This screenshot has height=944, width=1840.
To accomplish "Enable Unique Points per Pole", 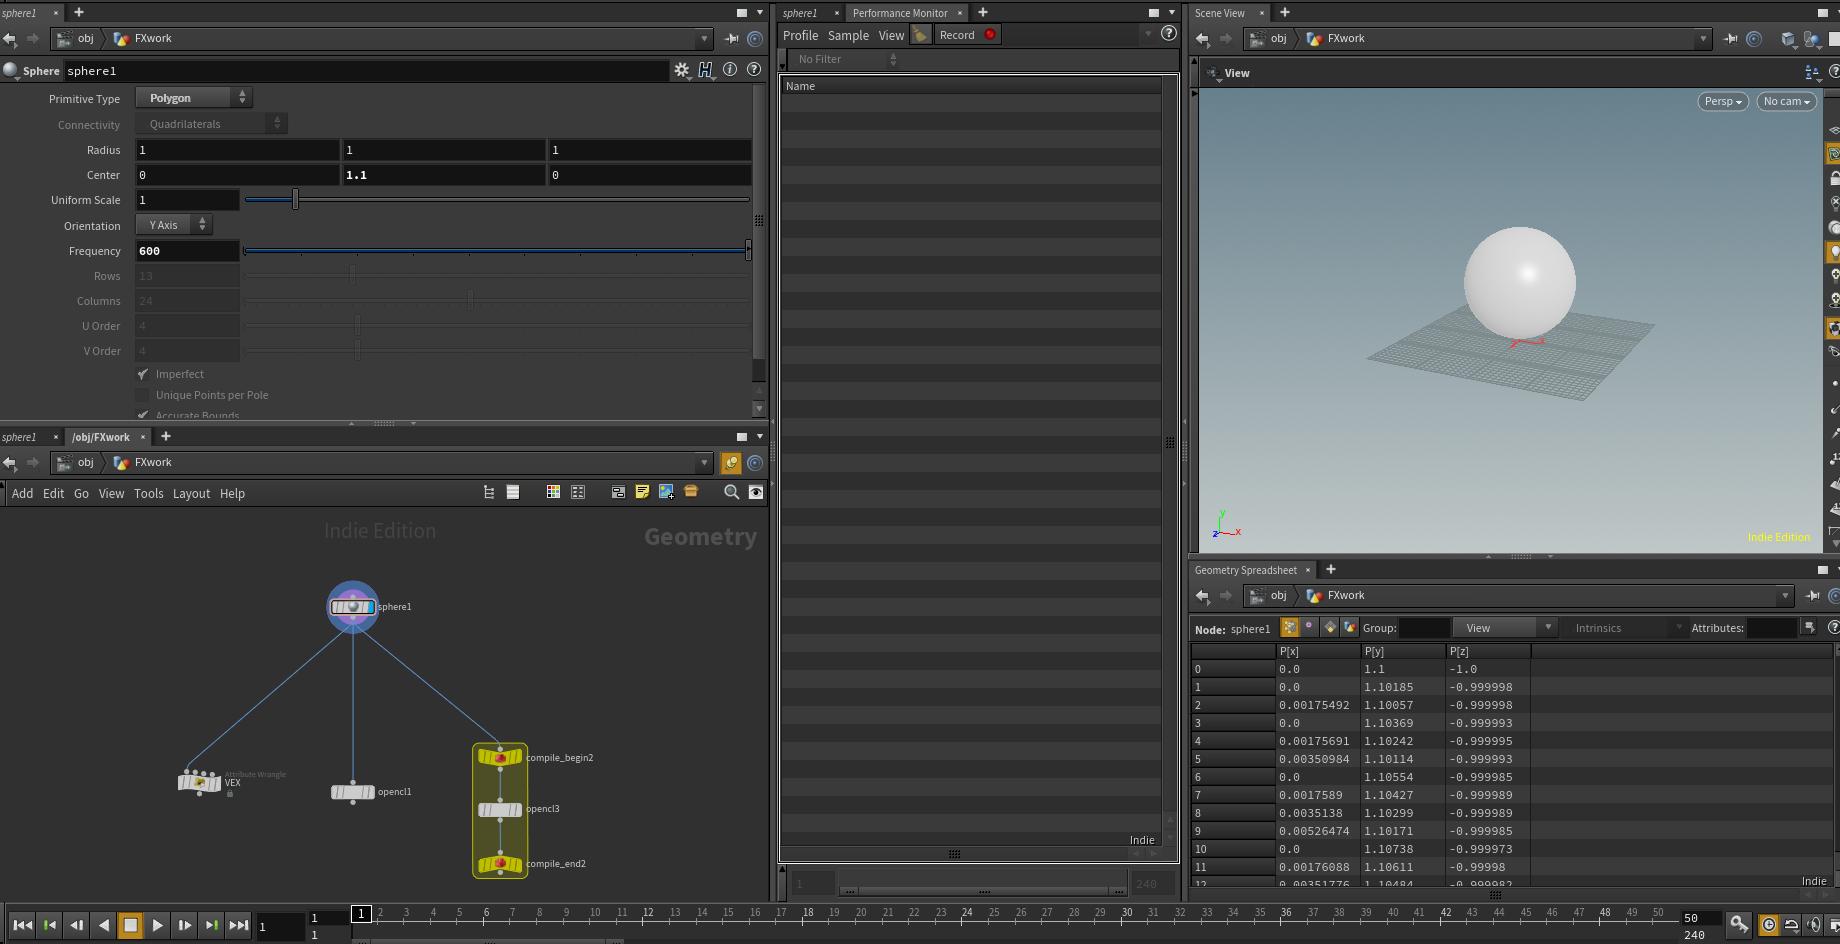I will (142, 394).
